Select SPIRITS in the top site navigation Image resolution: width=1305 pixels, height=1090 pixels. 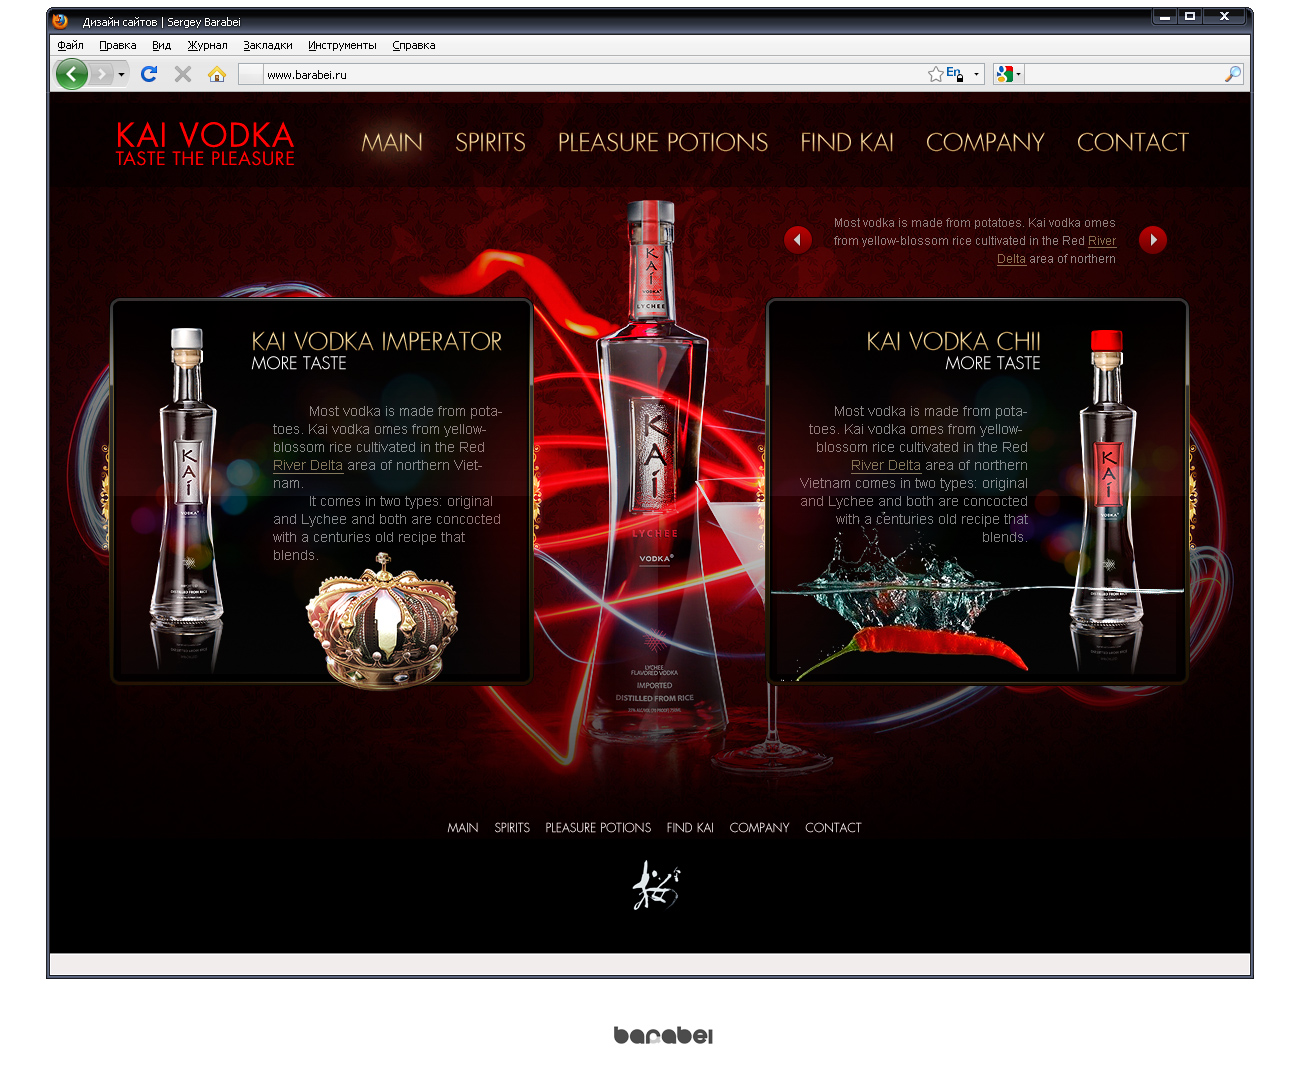pos(490,143)
